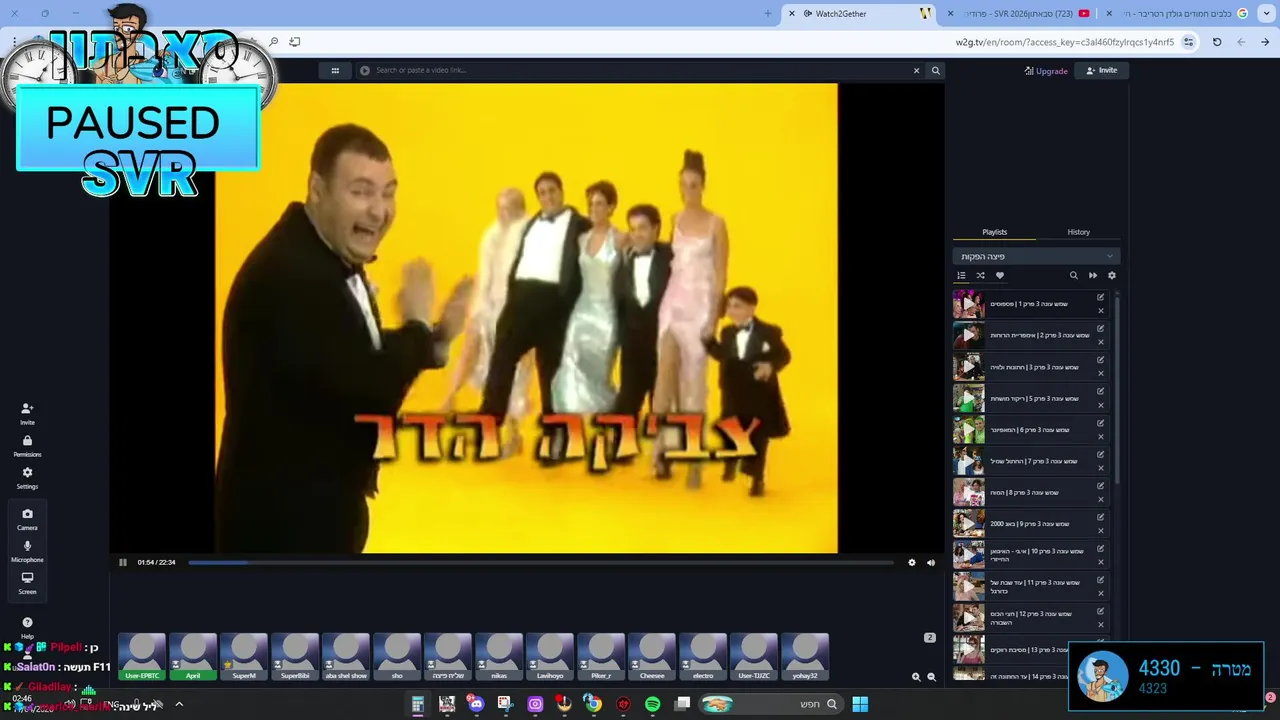Switch to the Playlists tab
Viewport: 1280px width, 720px height.
[994, 232]
